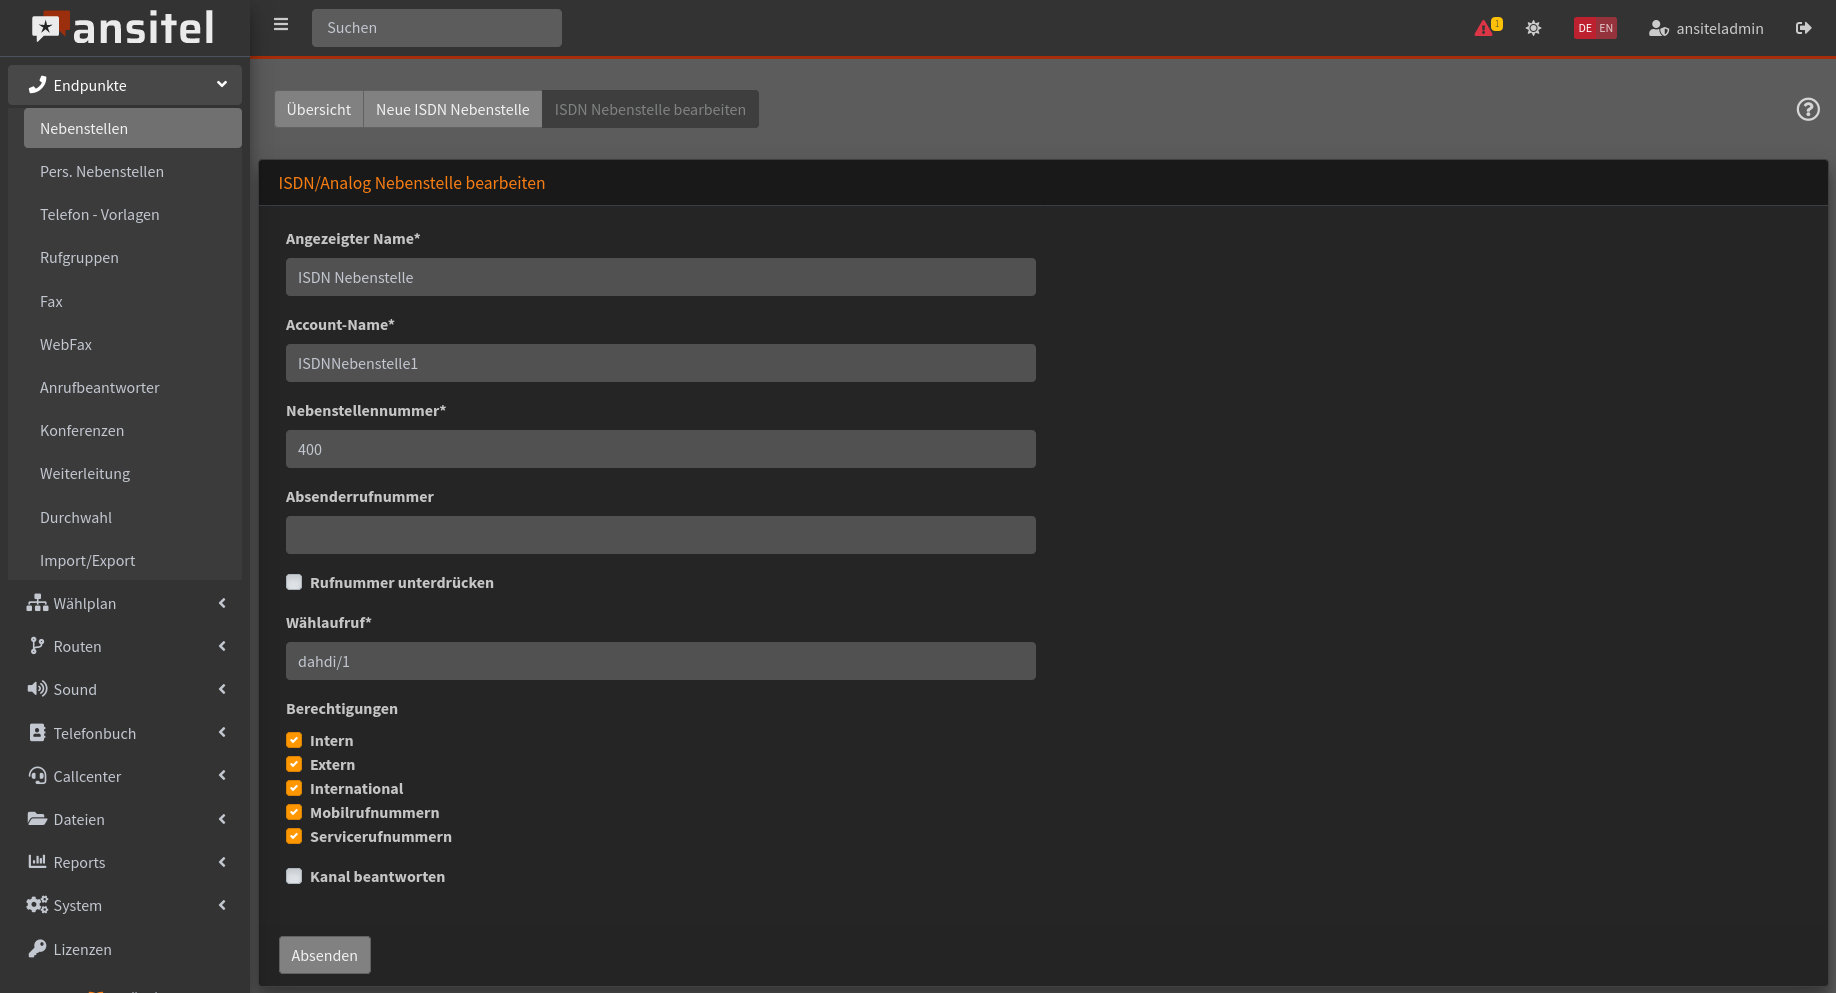Screen dimensions: 1836x993
Task: Switch to the Übersicht tab
Action: (x=319, y=109)
